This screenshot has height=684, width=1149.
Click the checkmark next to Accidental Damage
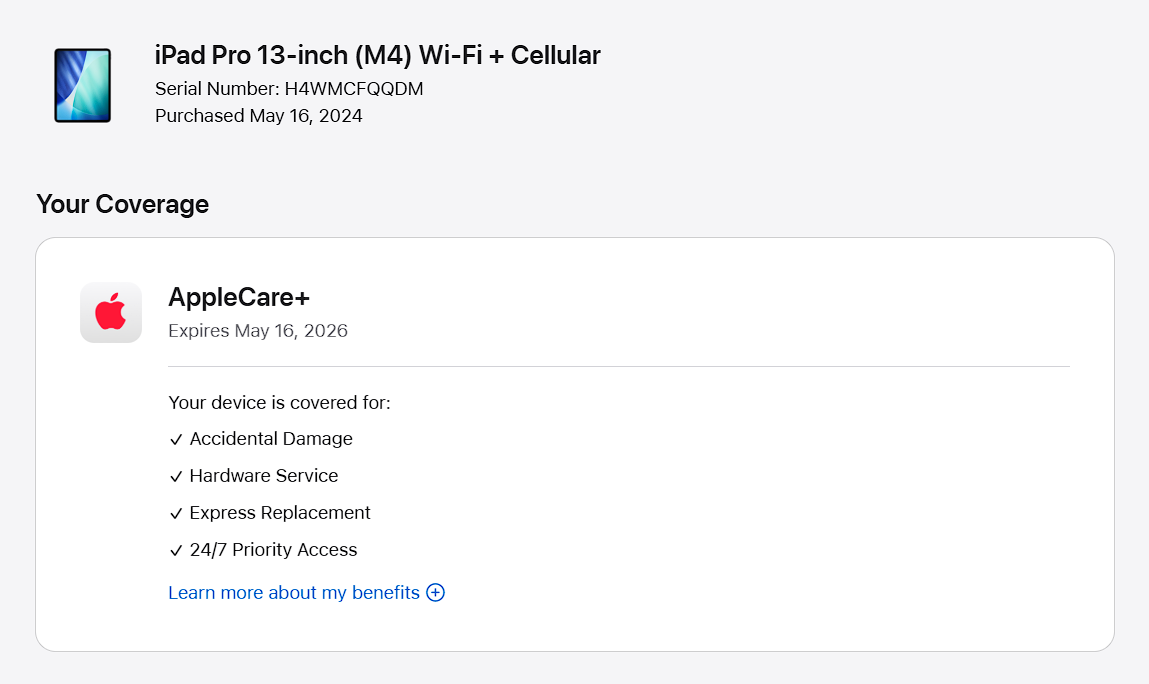tap(176, 440)
